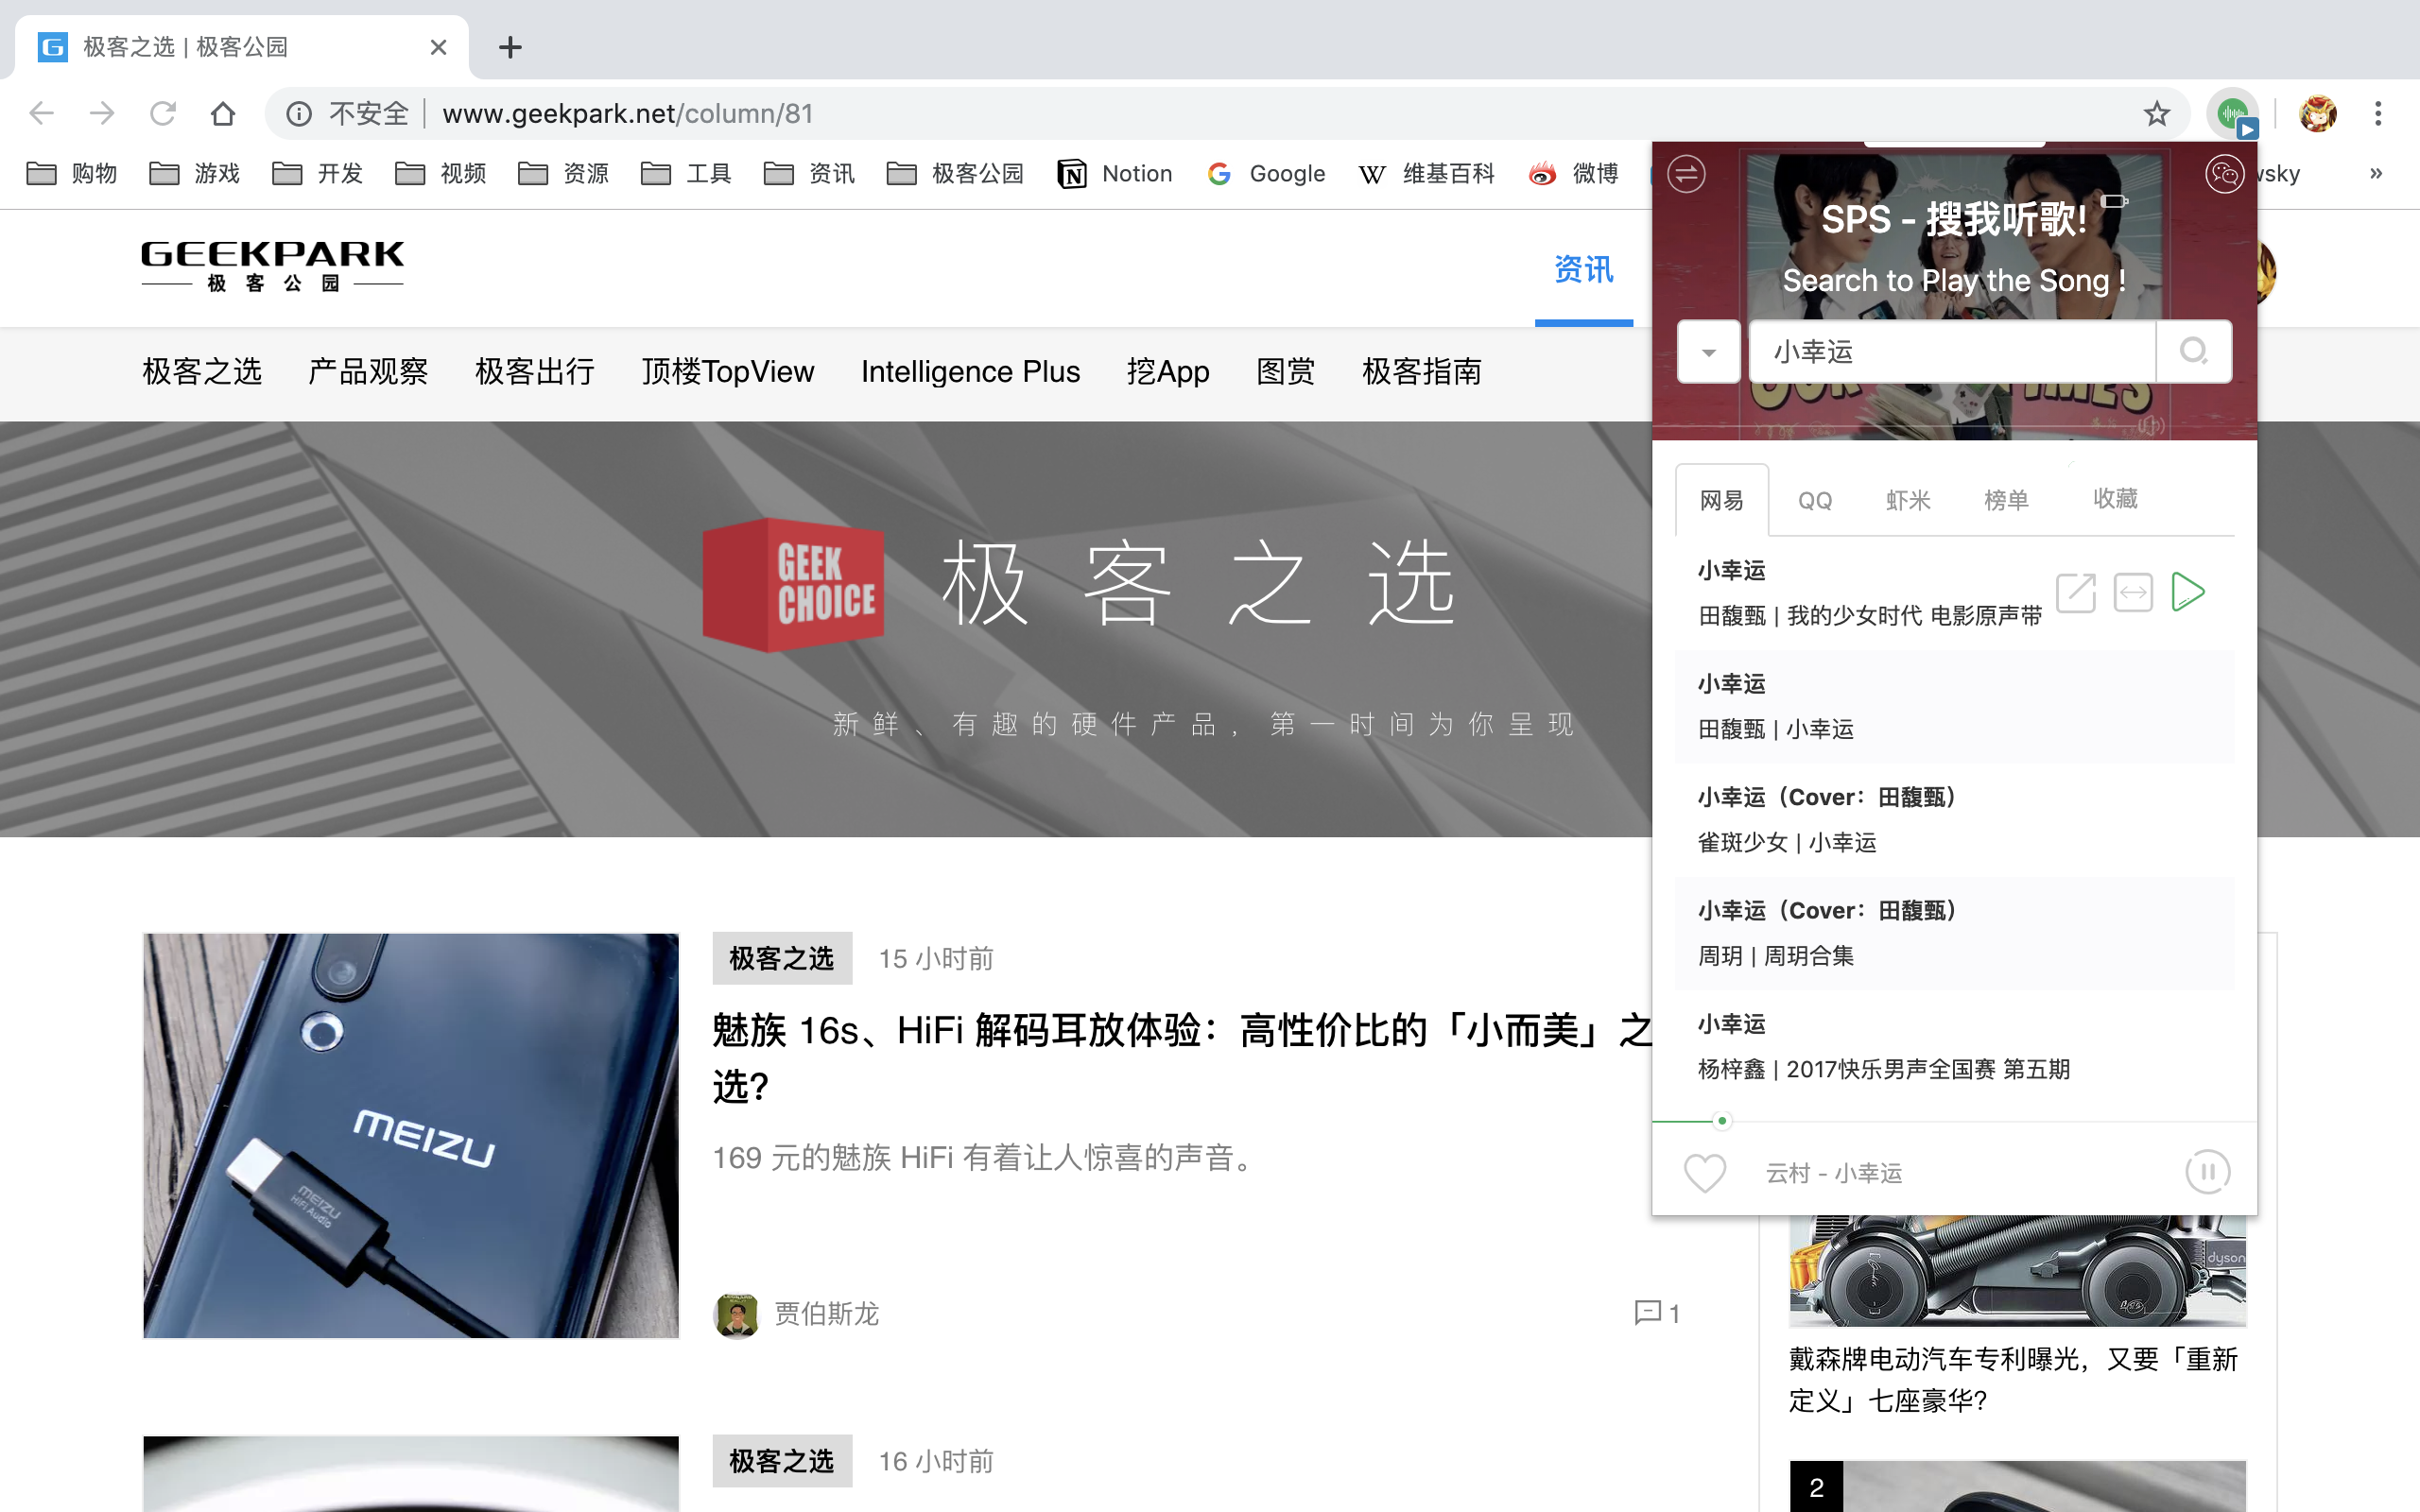This screenshot has width=2420, height=1512.
Task: Pause the currently playing song
Action: coord(2207,1171)
